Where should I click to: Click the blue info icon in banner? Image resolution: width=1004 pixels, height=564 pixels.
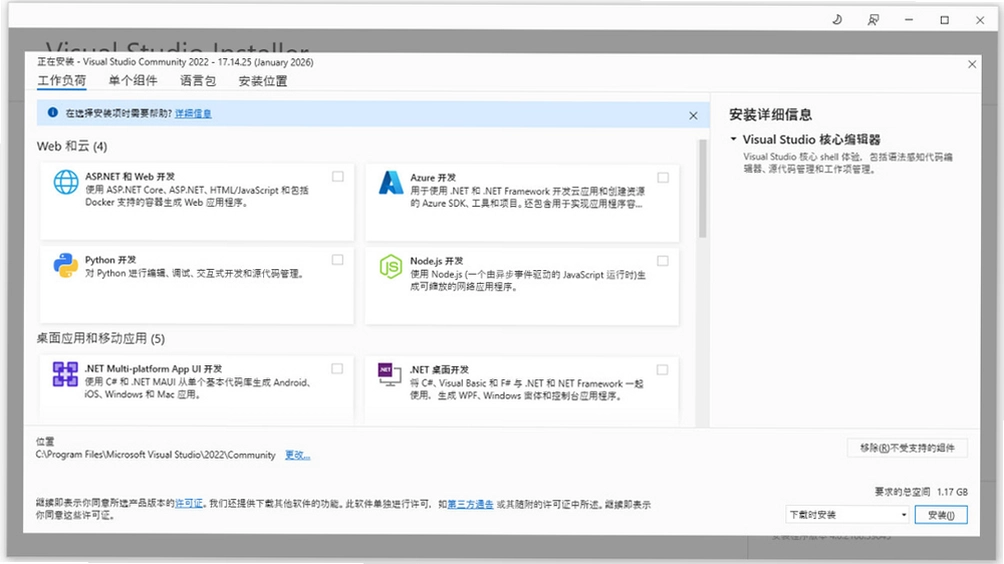coord(53,113)
